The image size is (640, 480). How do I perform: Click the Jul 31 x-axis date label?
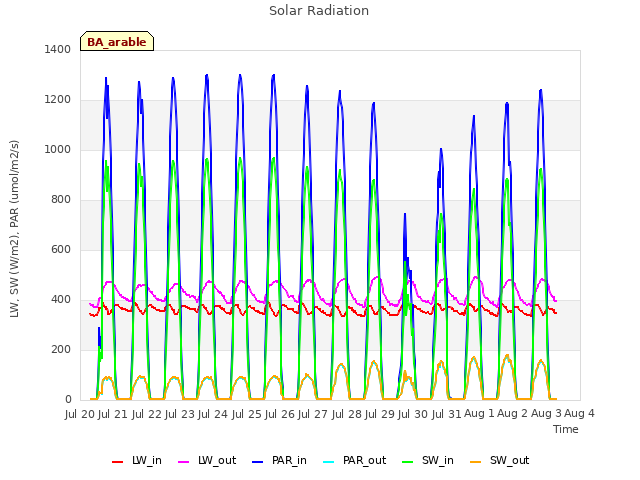point(447,414)
